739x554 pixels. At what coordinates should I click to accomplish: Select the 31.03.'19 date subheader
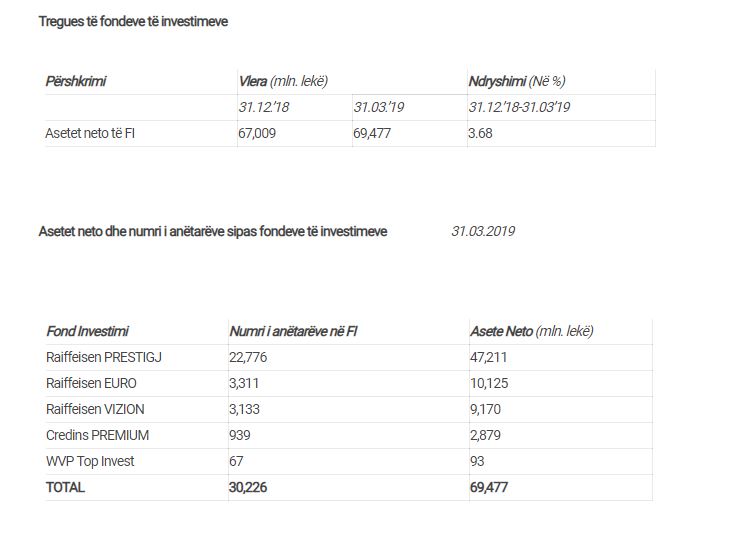point(378,107)
